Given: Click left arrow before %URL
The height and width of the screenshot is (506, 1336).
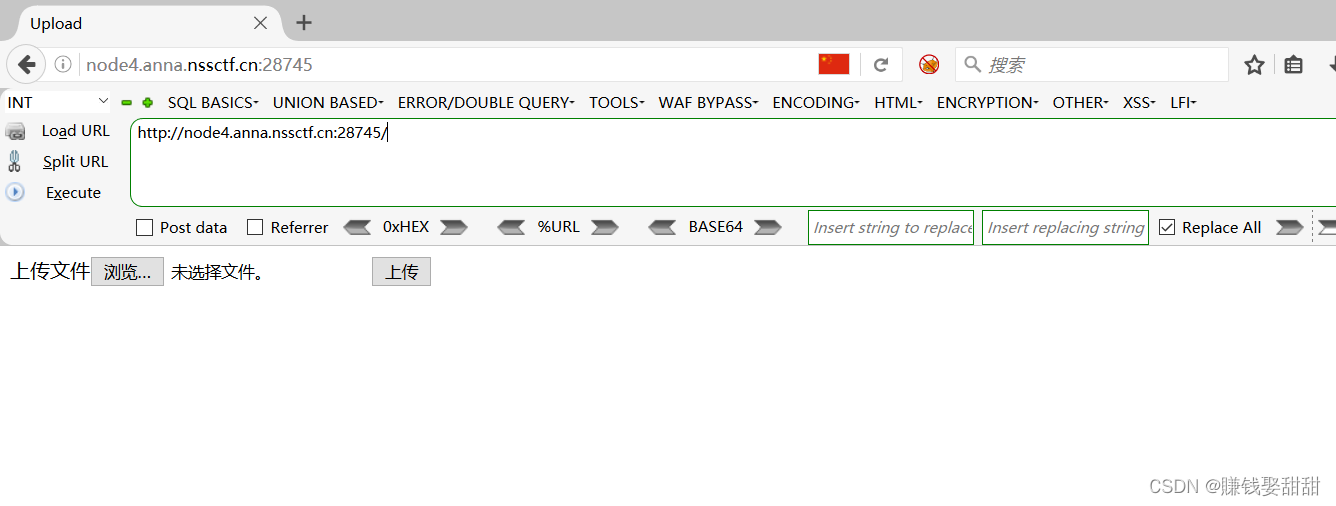Looking at the screenshot, I should [x=512, y=227].
